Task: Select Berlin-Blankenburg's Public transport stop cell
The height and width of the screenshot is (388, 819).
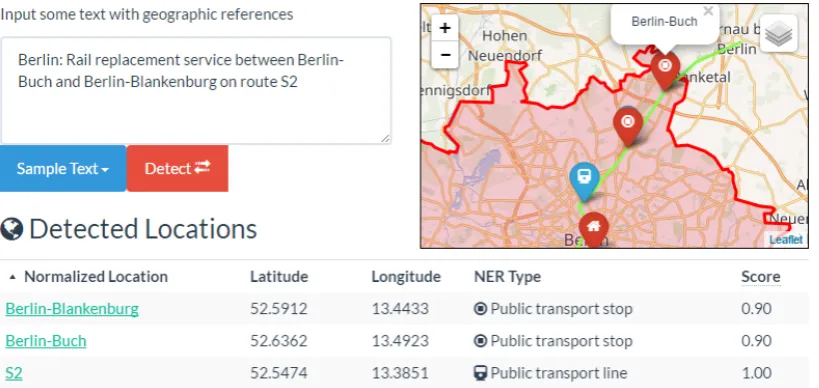Action: point(553,309)
